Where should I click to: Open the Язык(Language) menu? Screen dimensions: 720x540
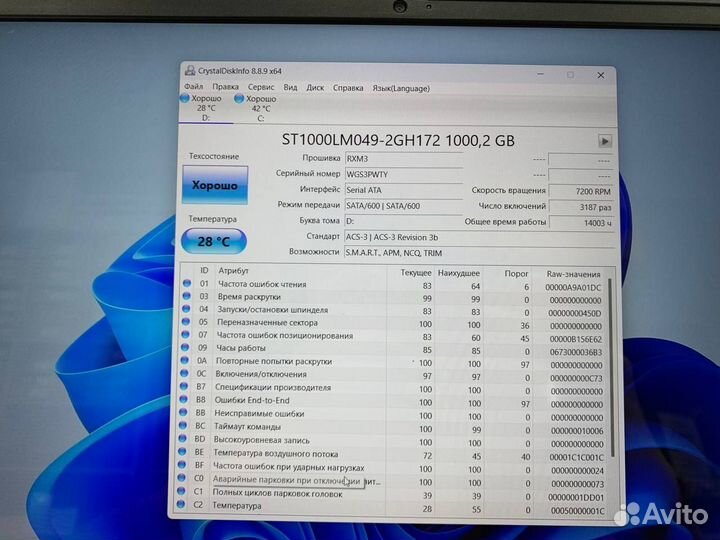[x=401, y=88]
